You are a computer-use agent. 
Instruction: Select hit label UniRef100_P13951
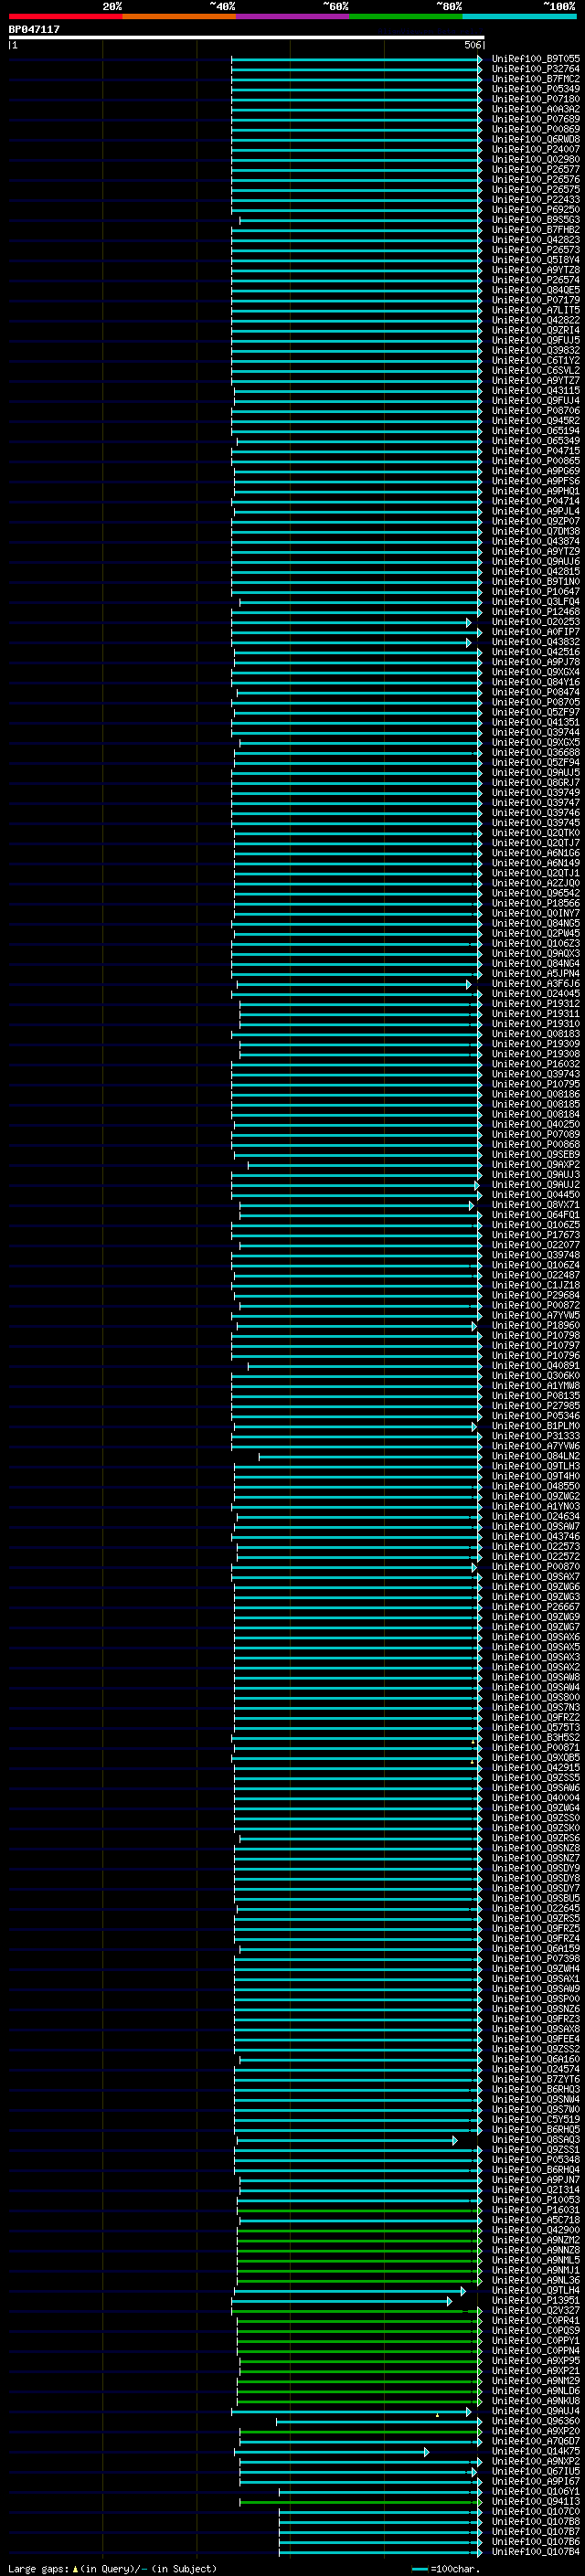pyautogui.click(x=536, y=2301)
